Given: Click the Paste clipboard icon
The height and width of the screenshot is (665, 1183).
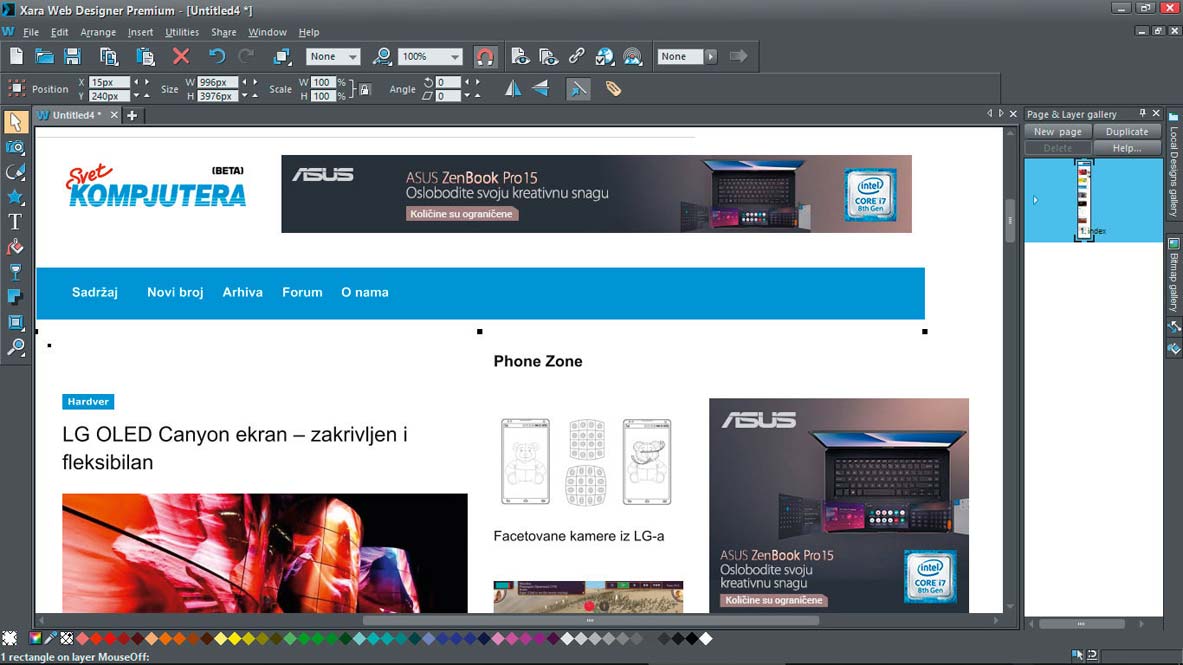Looking at the screenshot, I should click(x=145, y=56).
